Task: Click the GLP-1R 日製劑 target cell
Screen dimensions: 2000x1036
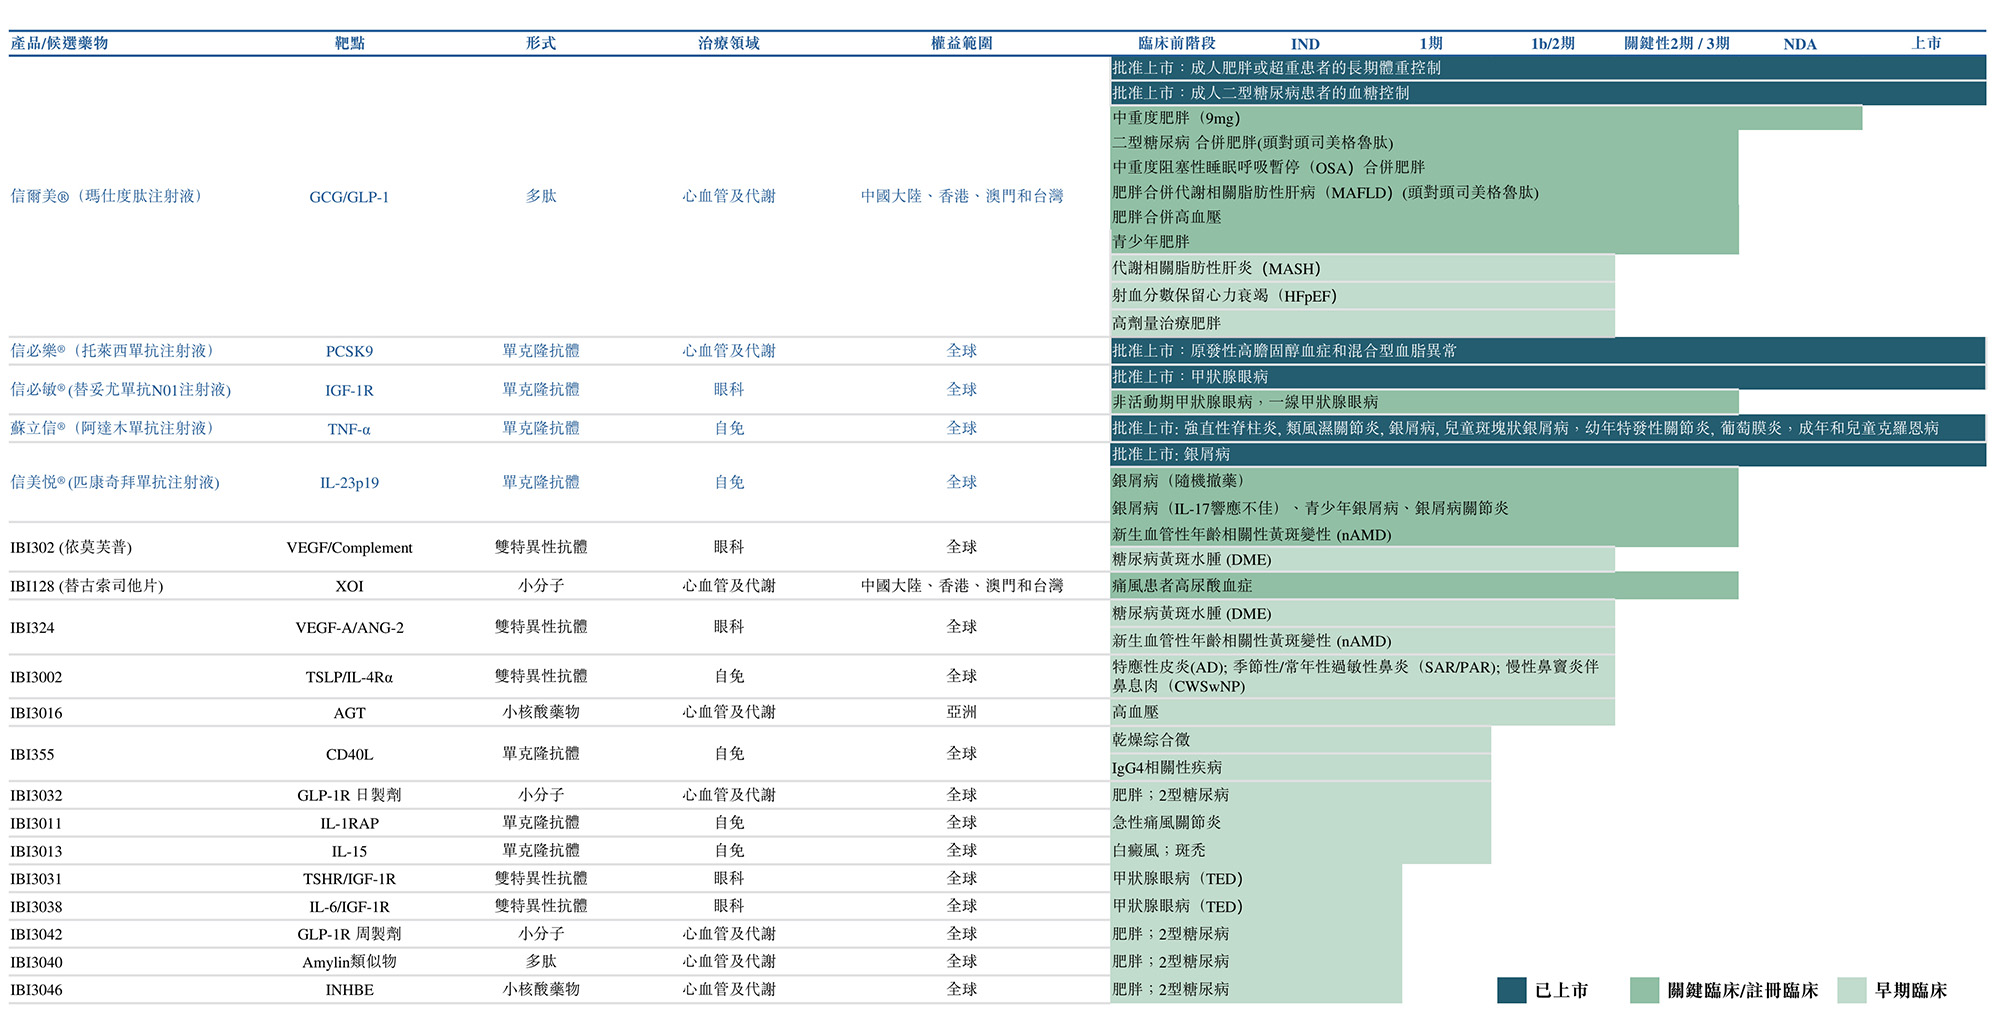Action: coord(349,795)
